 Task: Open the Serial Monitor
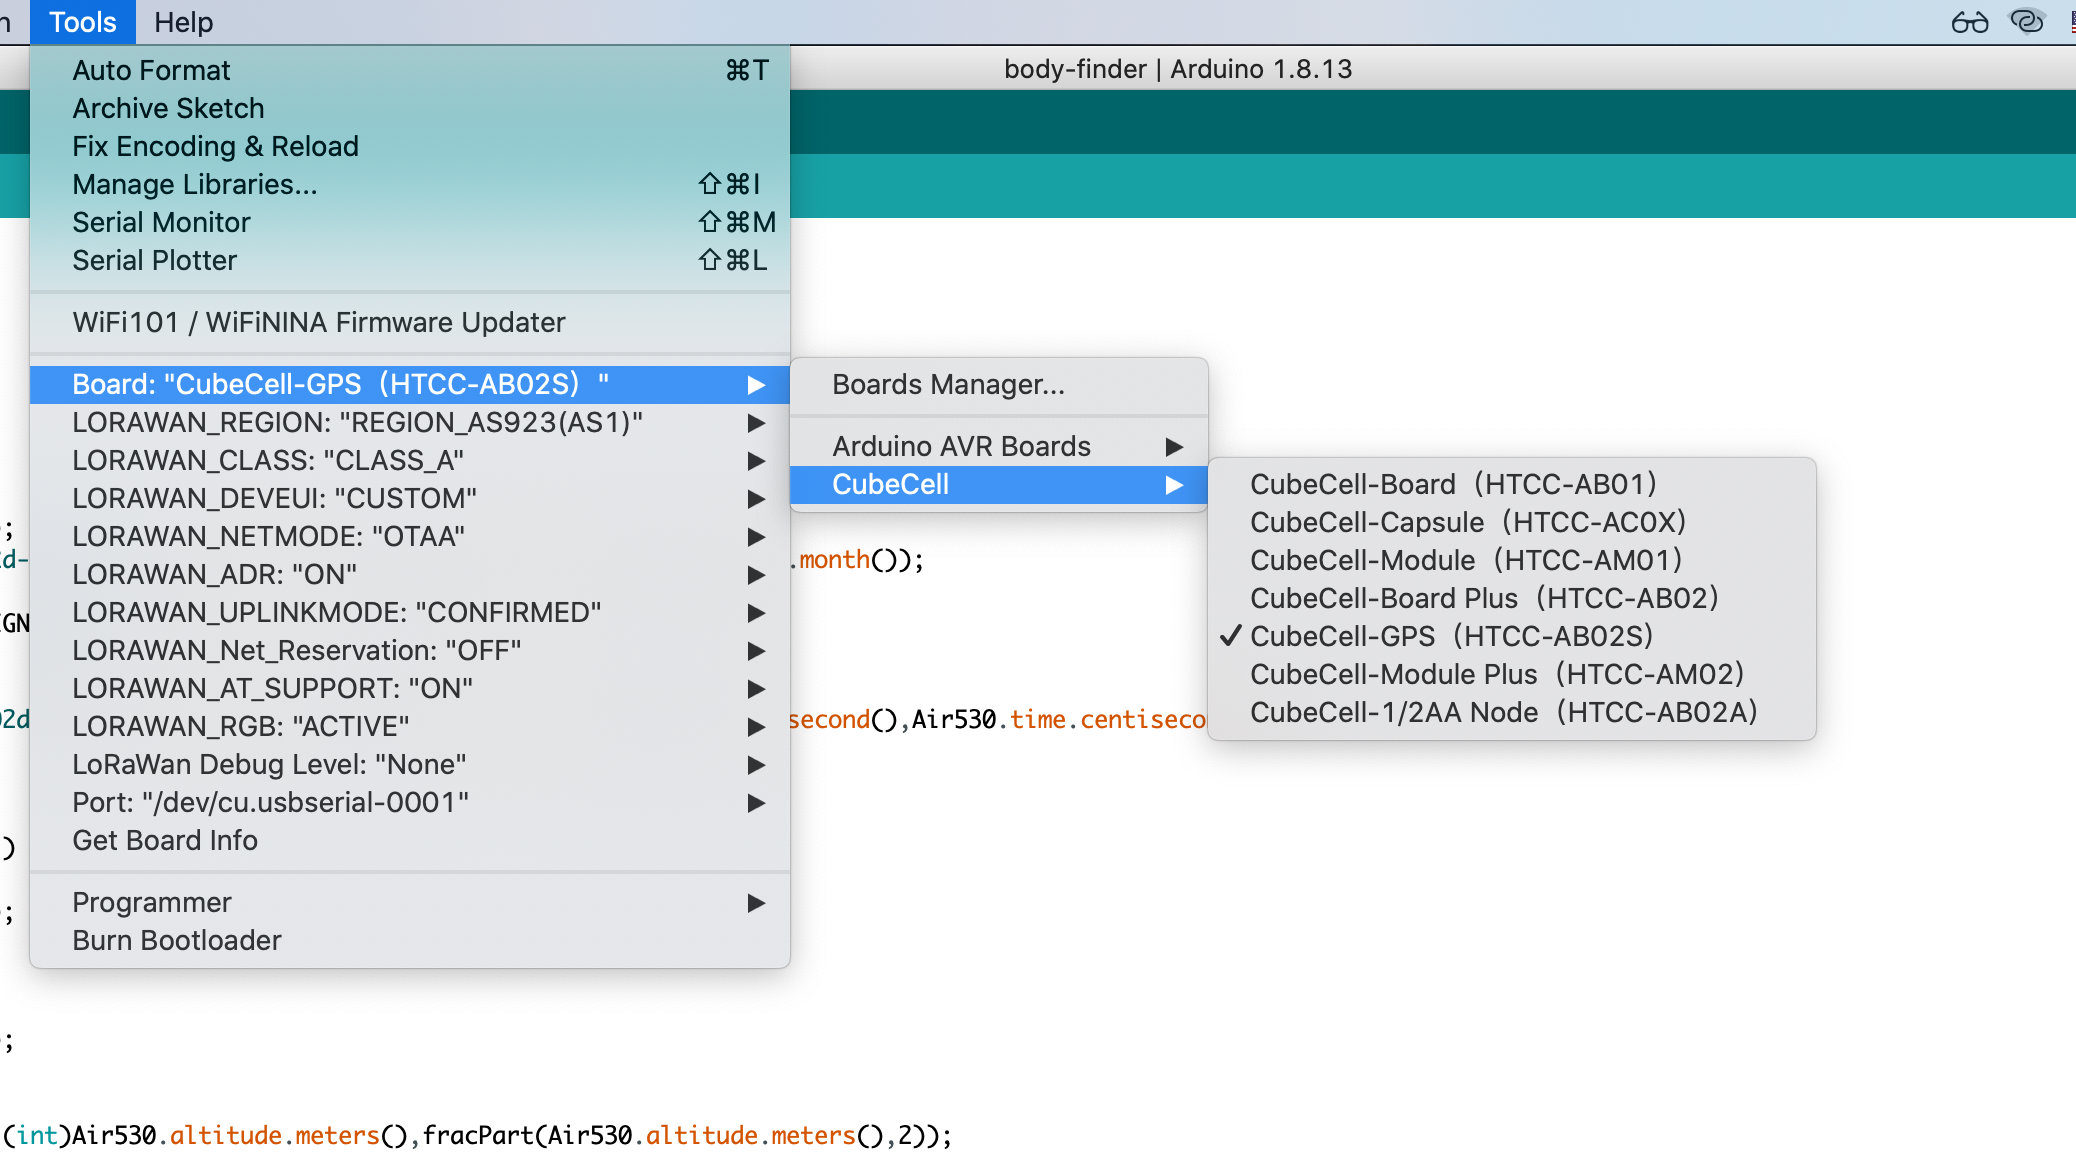coord(161,222)
